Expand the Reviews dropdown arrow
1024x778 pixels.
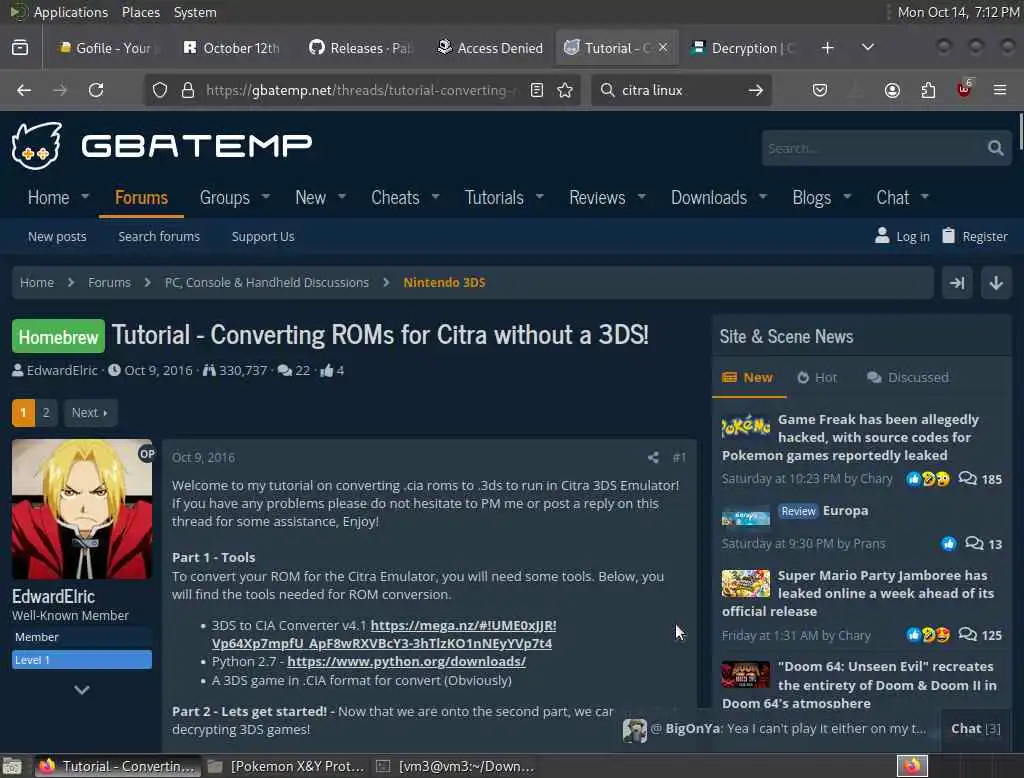click(x=641, y=197)
